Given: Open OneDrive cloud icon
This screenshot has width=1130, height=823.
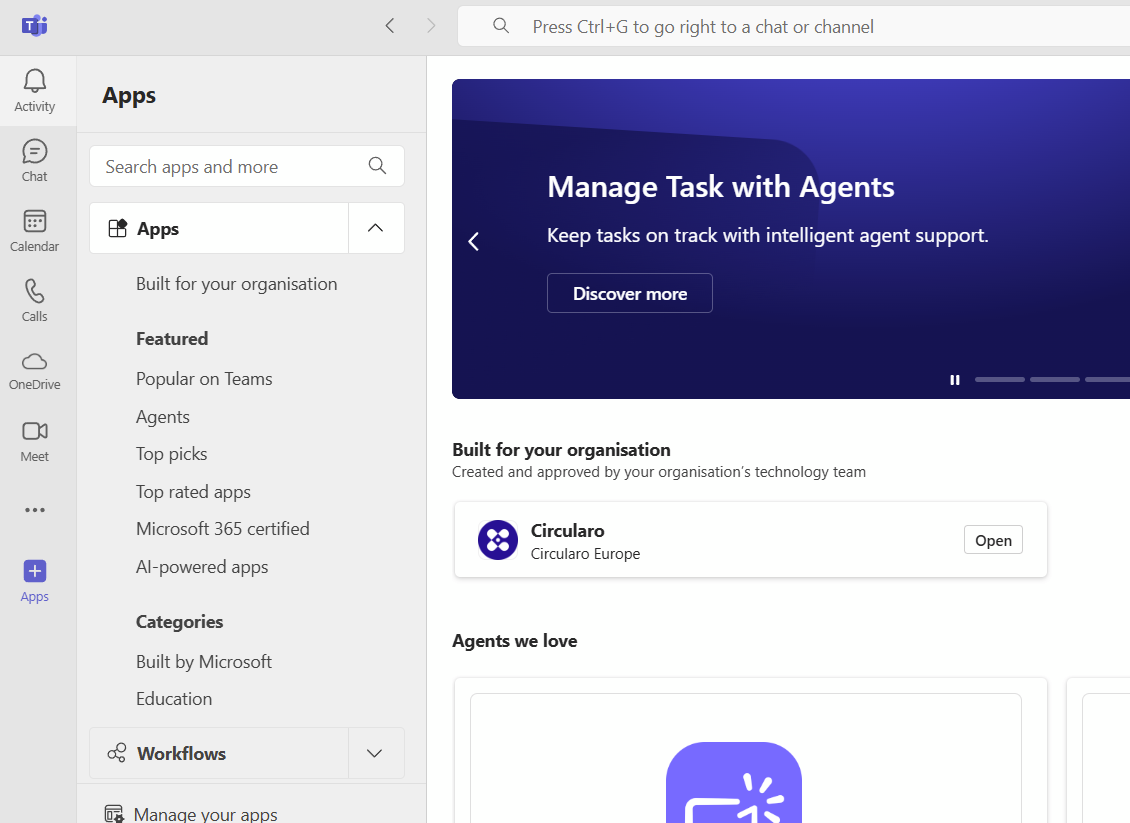Looking at the screenshot, I should point(35,362).
